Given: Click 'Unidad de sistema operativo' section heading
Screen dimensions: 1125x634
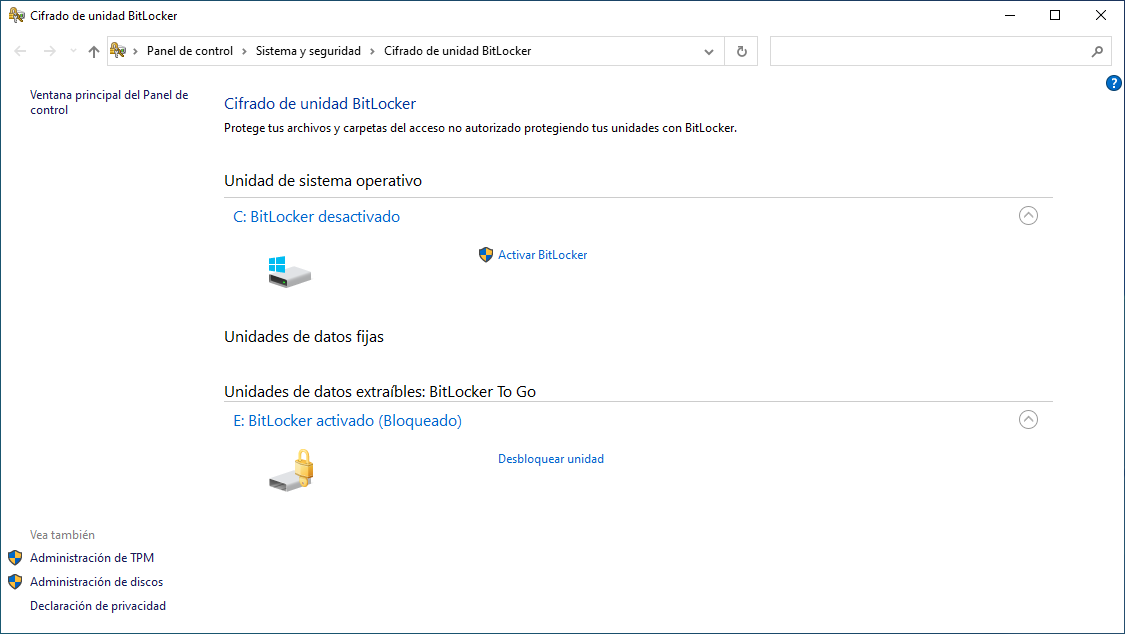Looking at the screenshot, I should pyautogui.click(x=323, y=181).
